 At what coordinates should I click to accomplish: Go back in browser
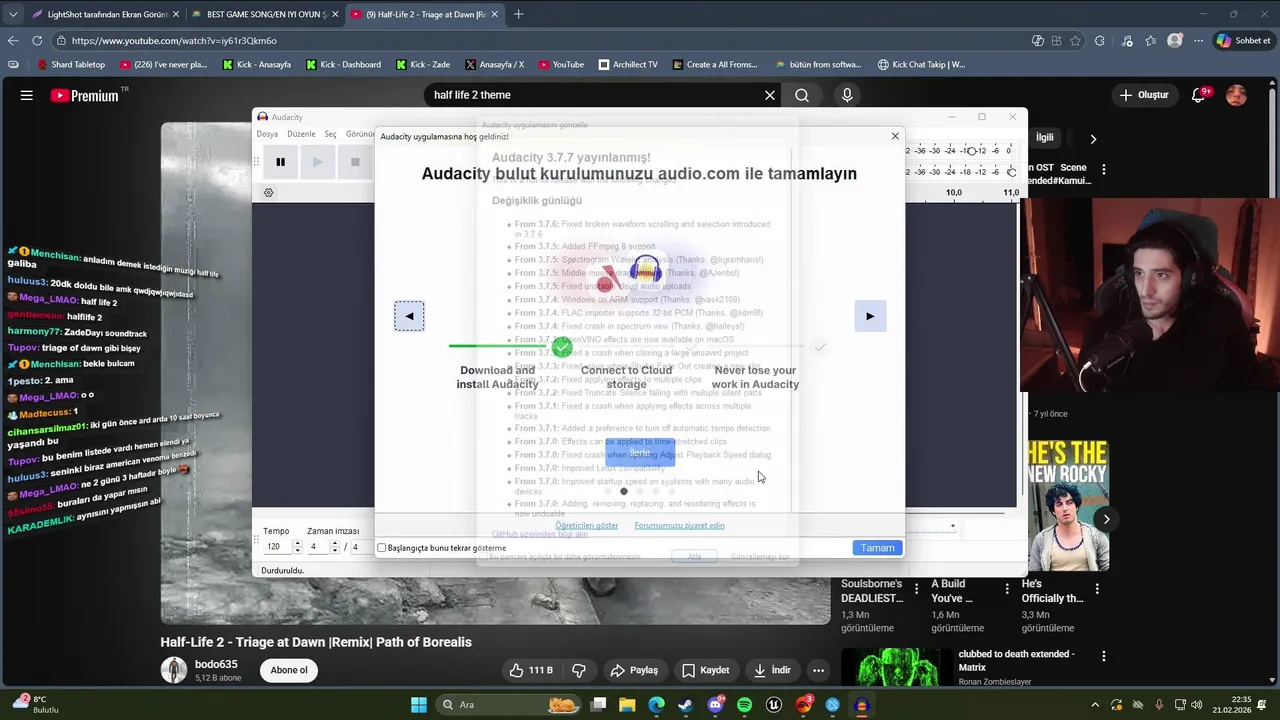coord(13,41)
